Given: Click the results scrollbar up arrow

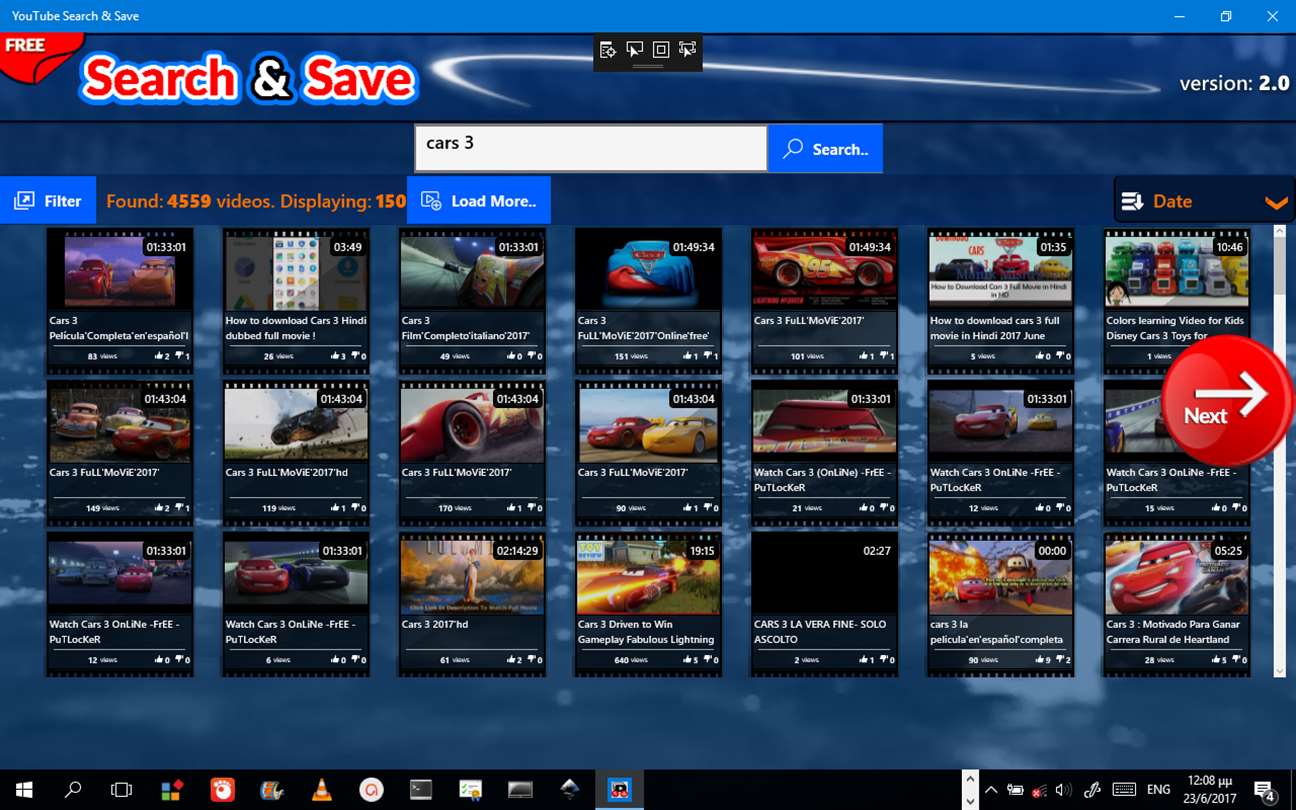Looking at the screenshot, I should pos(1279,233).
